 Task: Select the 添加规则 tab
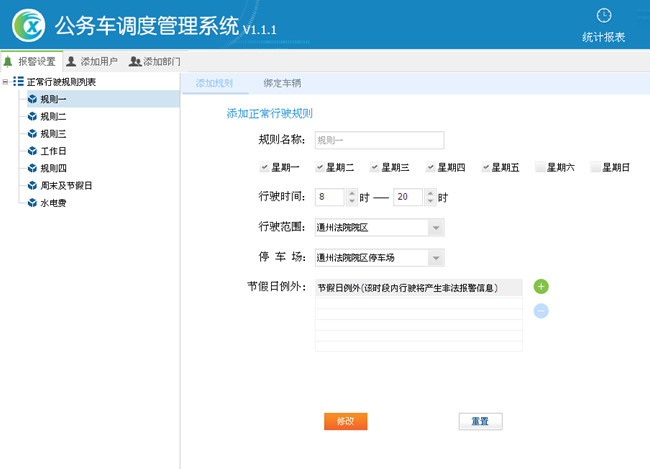point(214,83)
